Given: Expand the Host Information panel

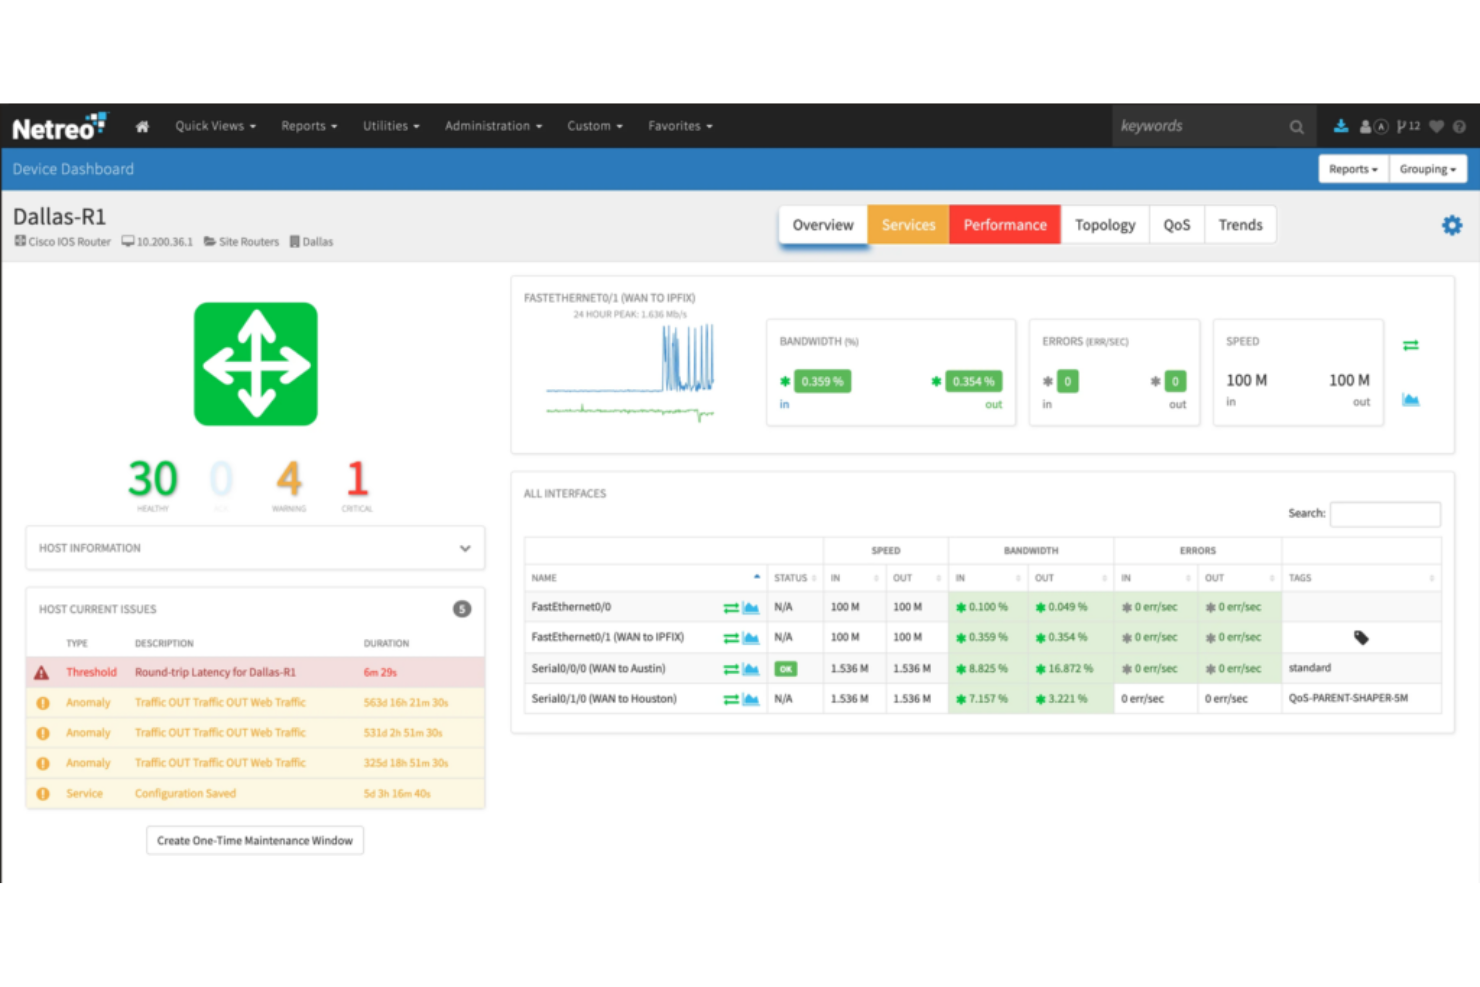Looking at the screenshot, I should (255, 548).
